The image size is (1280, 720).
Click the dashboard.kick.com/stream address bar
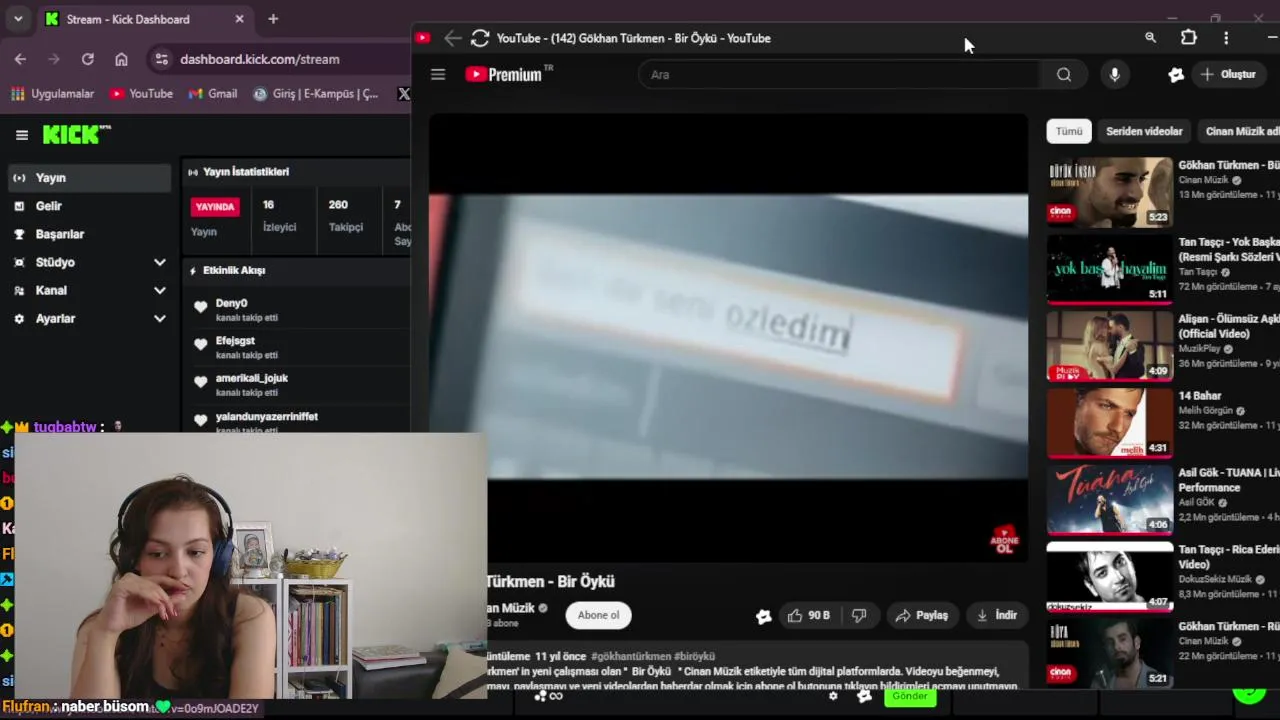tap(260, 59)
